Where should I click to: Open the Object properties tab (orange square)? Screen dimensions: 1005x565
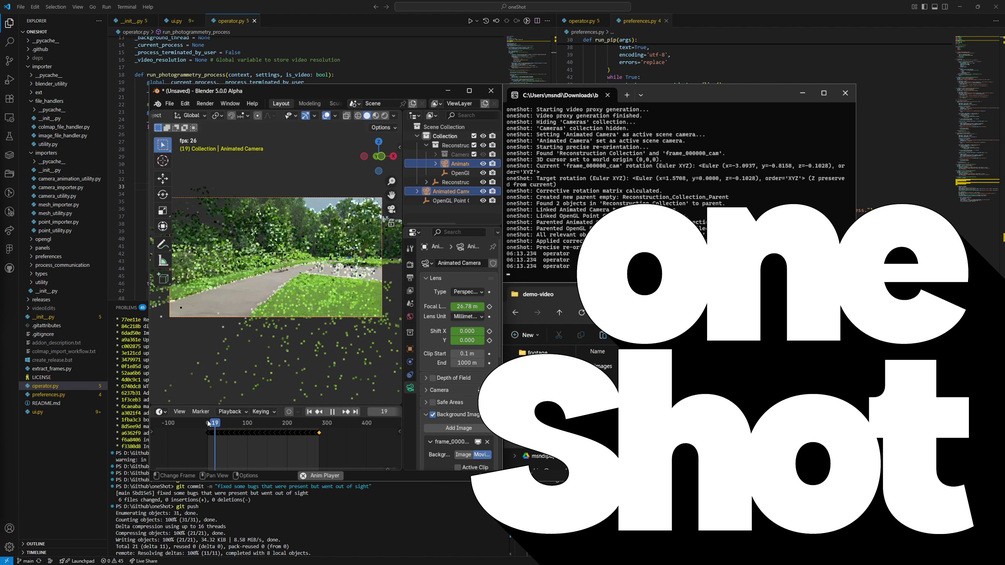click(x=410, y=349)
